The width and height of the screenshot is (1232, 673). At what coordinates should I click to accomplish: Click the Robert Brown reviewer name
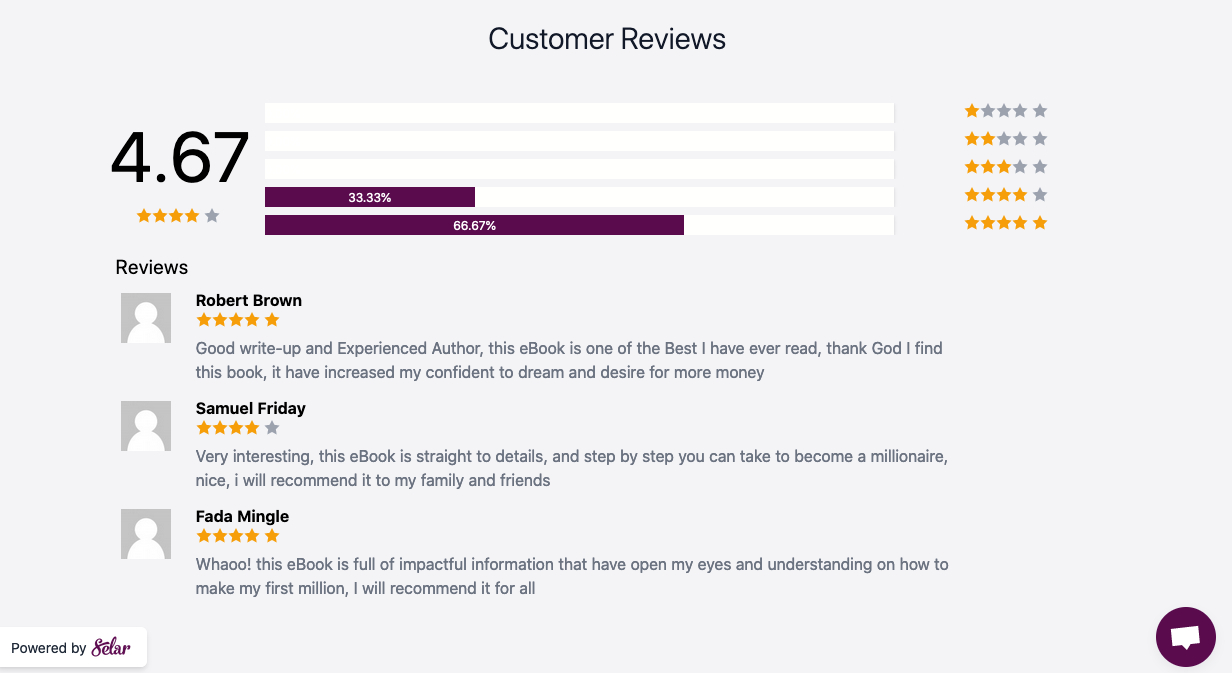click(249, 300)
